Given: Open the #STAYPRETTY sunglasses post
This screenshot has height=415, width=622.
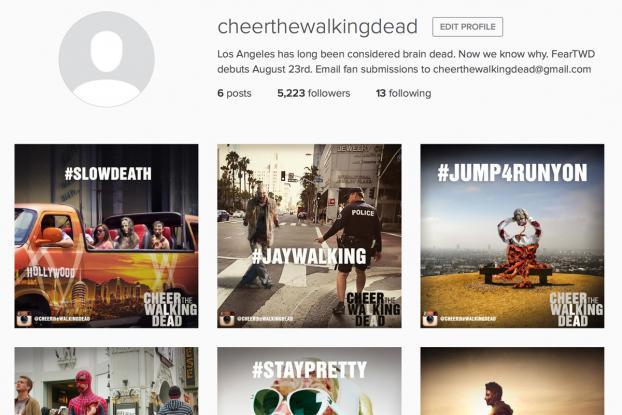Looking at the screenshot, I should pyautogui.click(x=309, y=381).
